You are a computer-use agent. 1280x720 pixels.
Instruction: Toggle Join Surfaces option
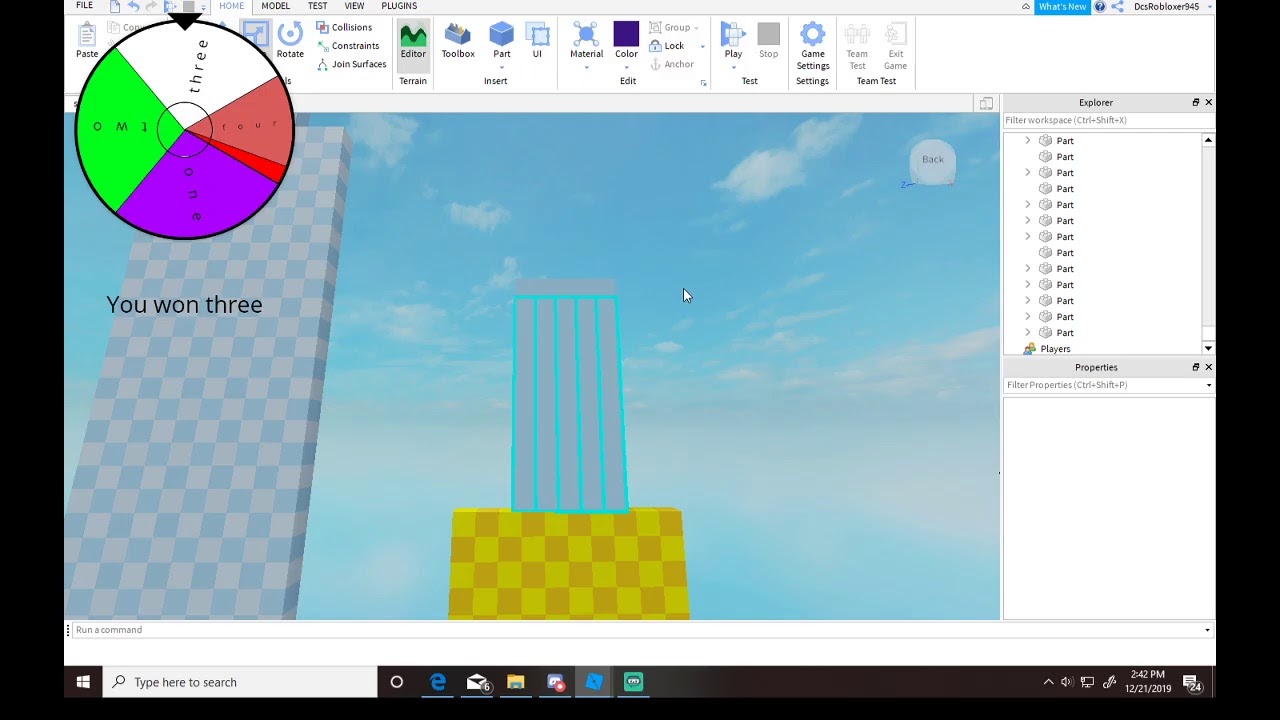351,64
